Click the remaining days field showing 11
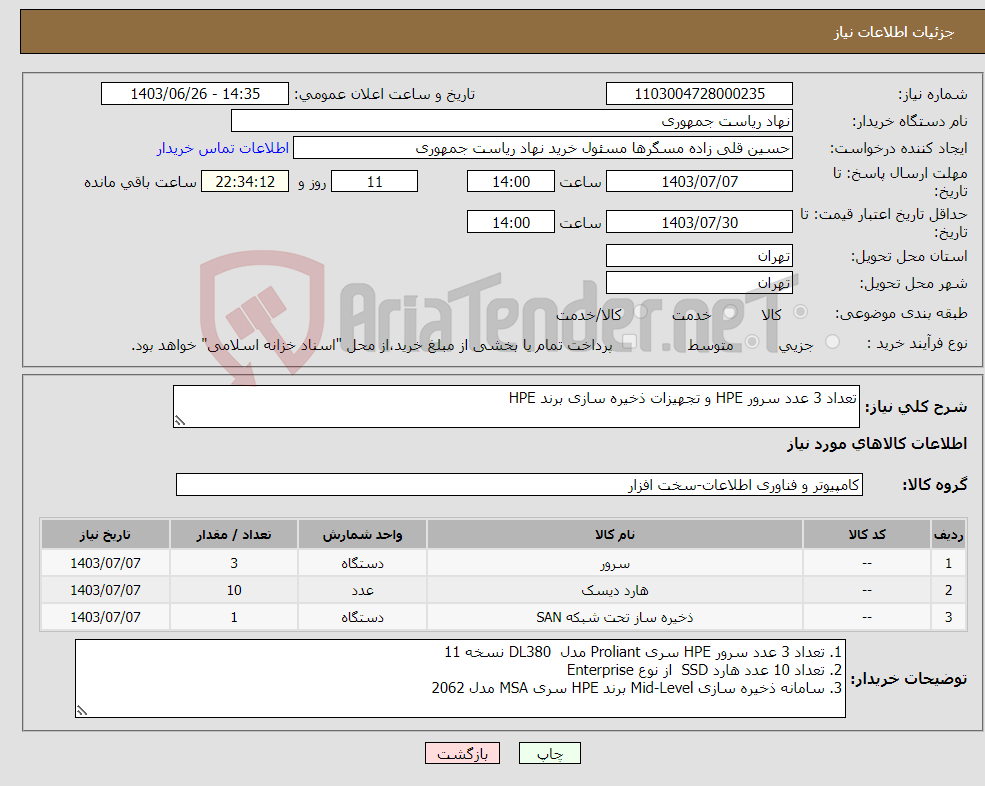Screen dimensions: 985x786 pos(374,182)
